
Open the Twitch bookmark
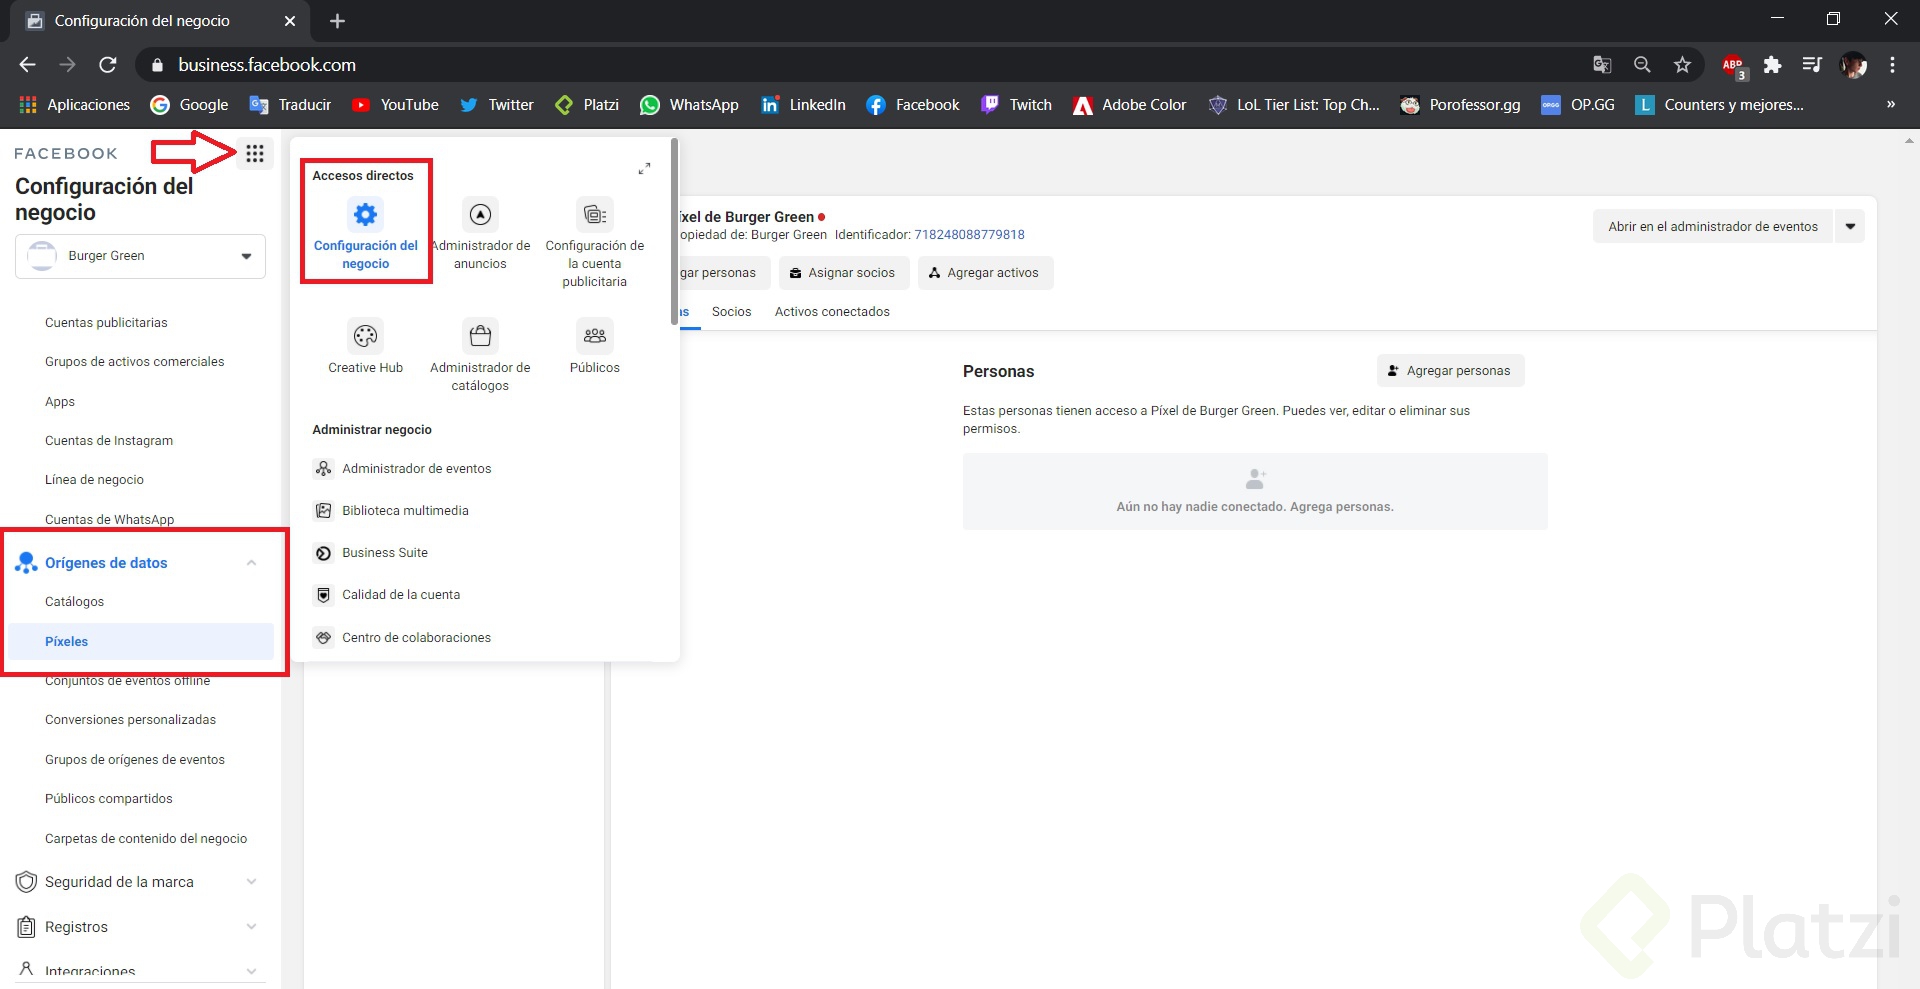pos(1016,105)
